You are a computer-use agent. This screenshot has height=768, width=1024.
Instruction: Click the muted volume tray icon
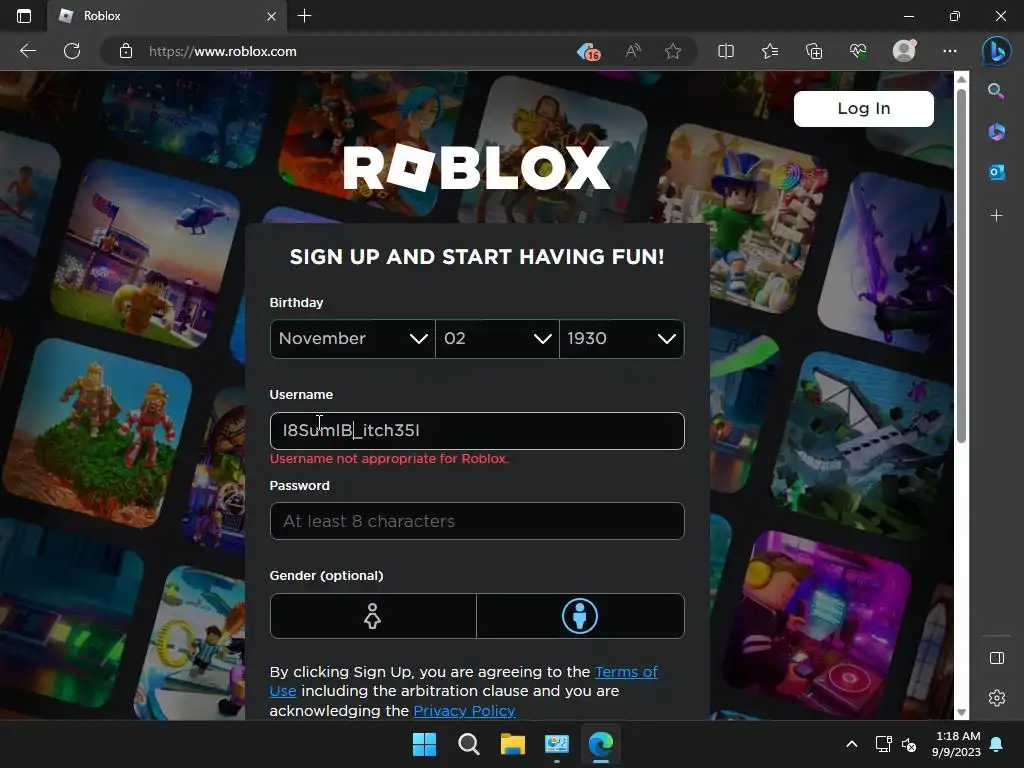tap(908, 744)
